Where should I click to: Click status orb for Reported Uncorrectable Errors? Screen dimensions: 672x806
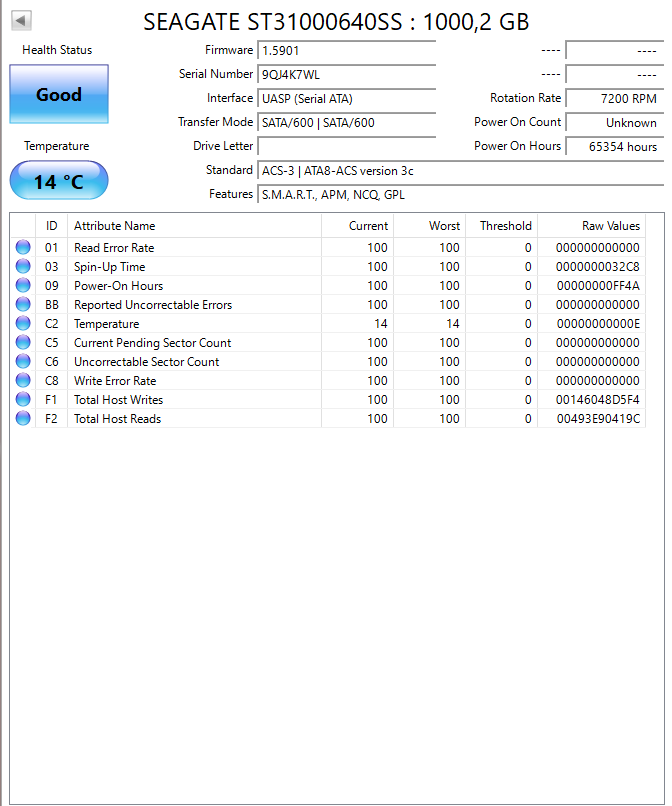pos(23,304)
